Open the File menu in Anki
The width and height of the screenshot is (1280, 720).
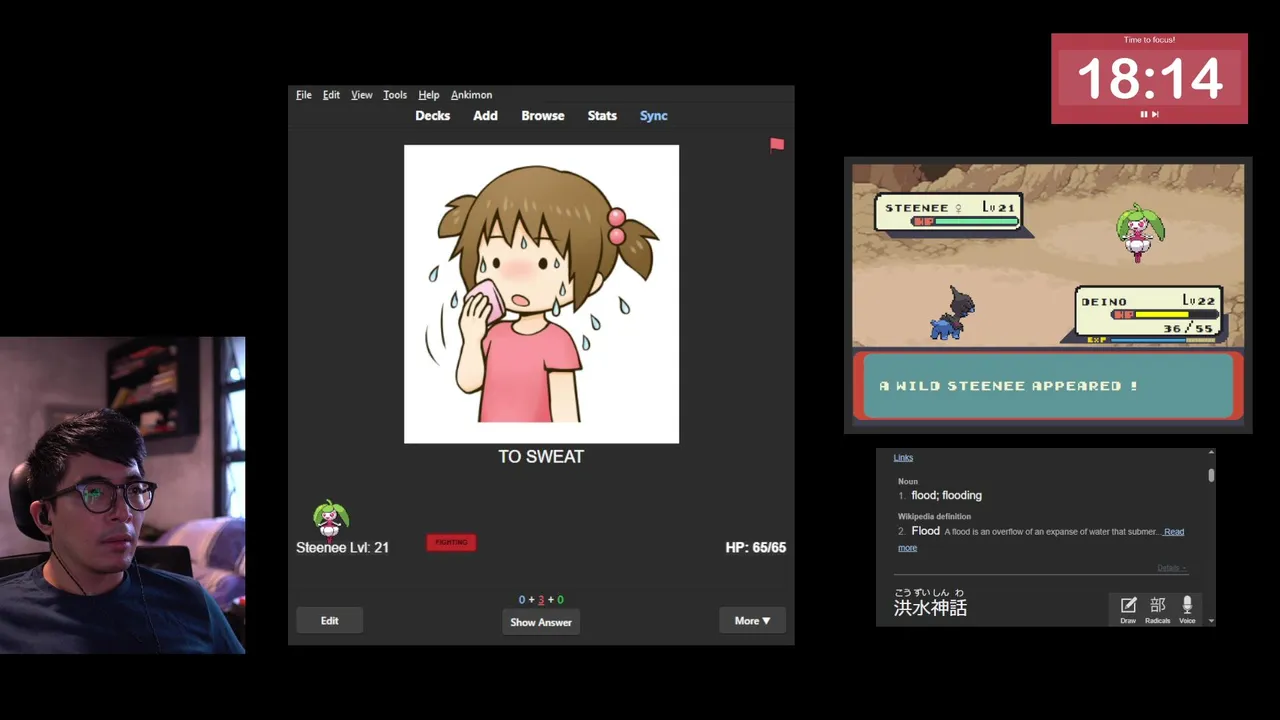click(x=303, y=95)
